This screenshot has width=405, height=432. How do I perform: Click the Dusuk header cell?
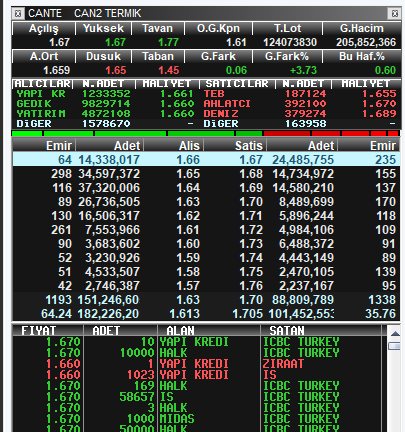[103, 56]
